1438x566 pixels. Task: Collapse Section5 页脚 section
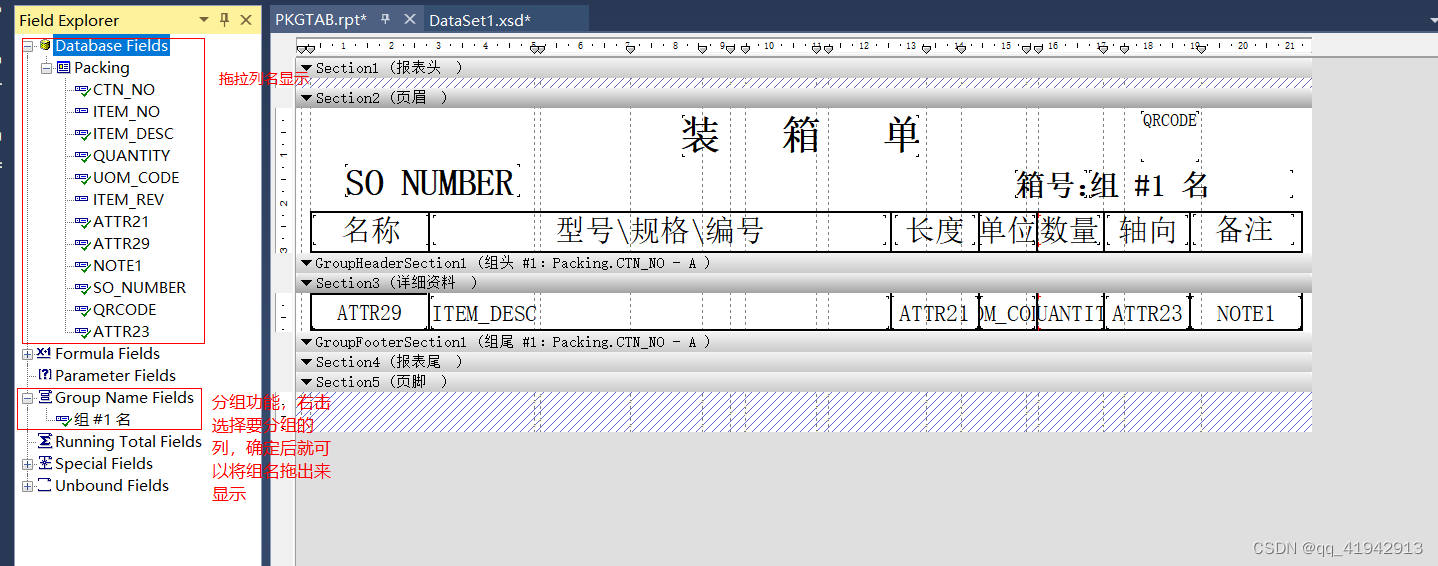[x=306, y=382]
